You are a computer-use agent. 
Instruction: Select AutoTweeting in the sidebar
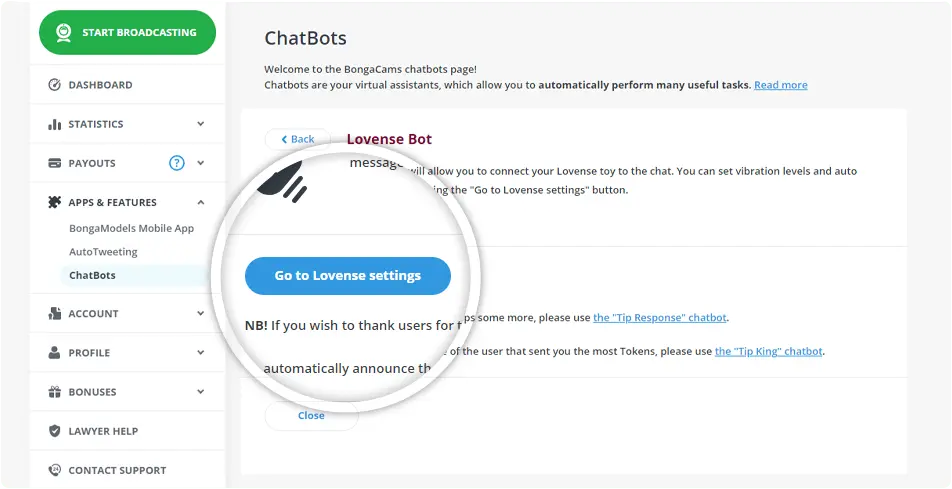(x=103, y=251)
